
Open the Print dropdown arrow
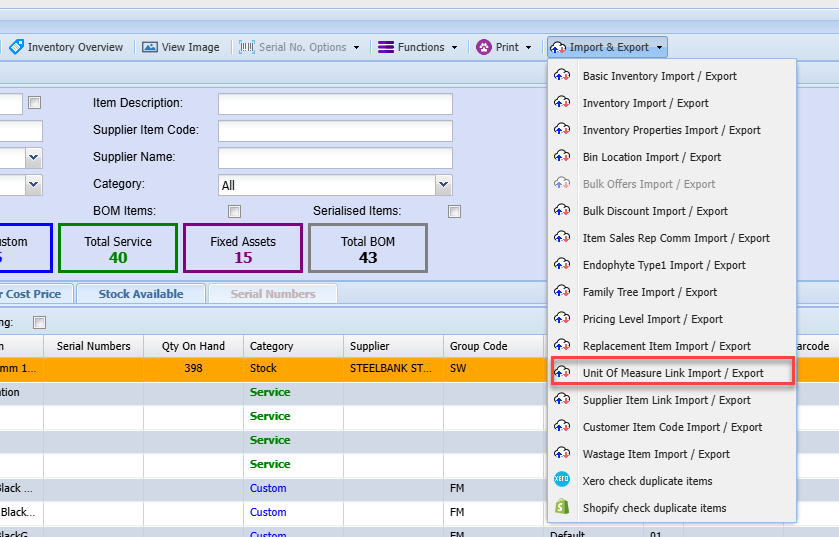click(x=529, y=47)
